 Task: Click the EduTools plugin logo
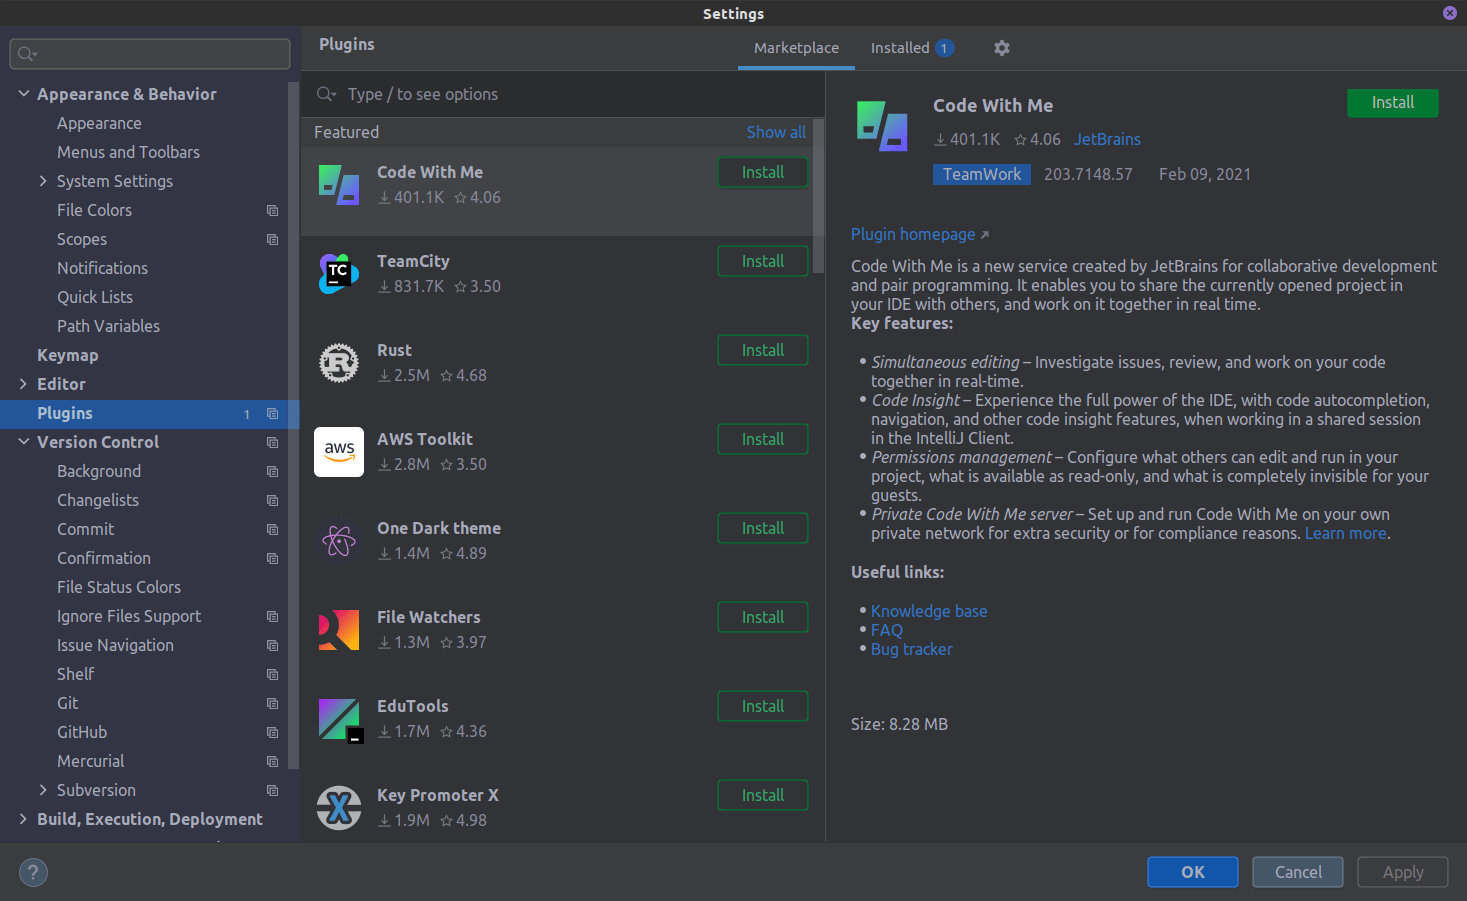340,720
